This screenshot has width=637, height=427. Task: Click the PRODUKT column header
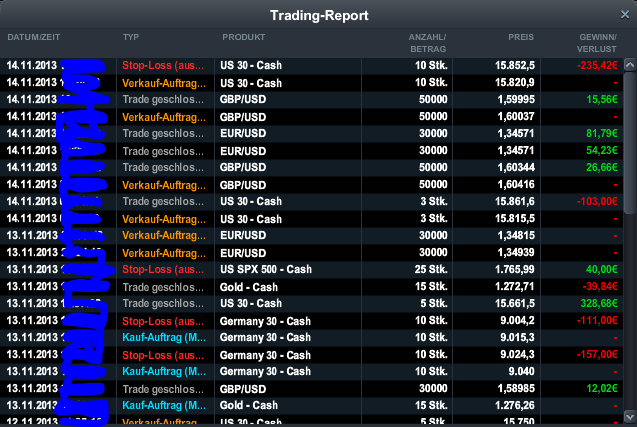pyautogui.click(x=243, y=37)
